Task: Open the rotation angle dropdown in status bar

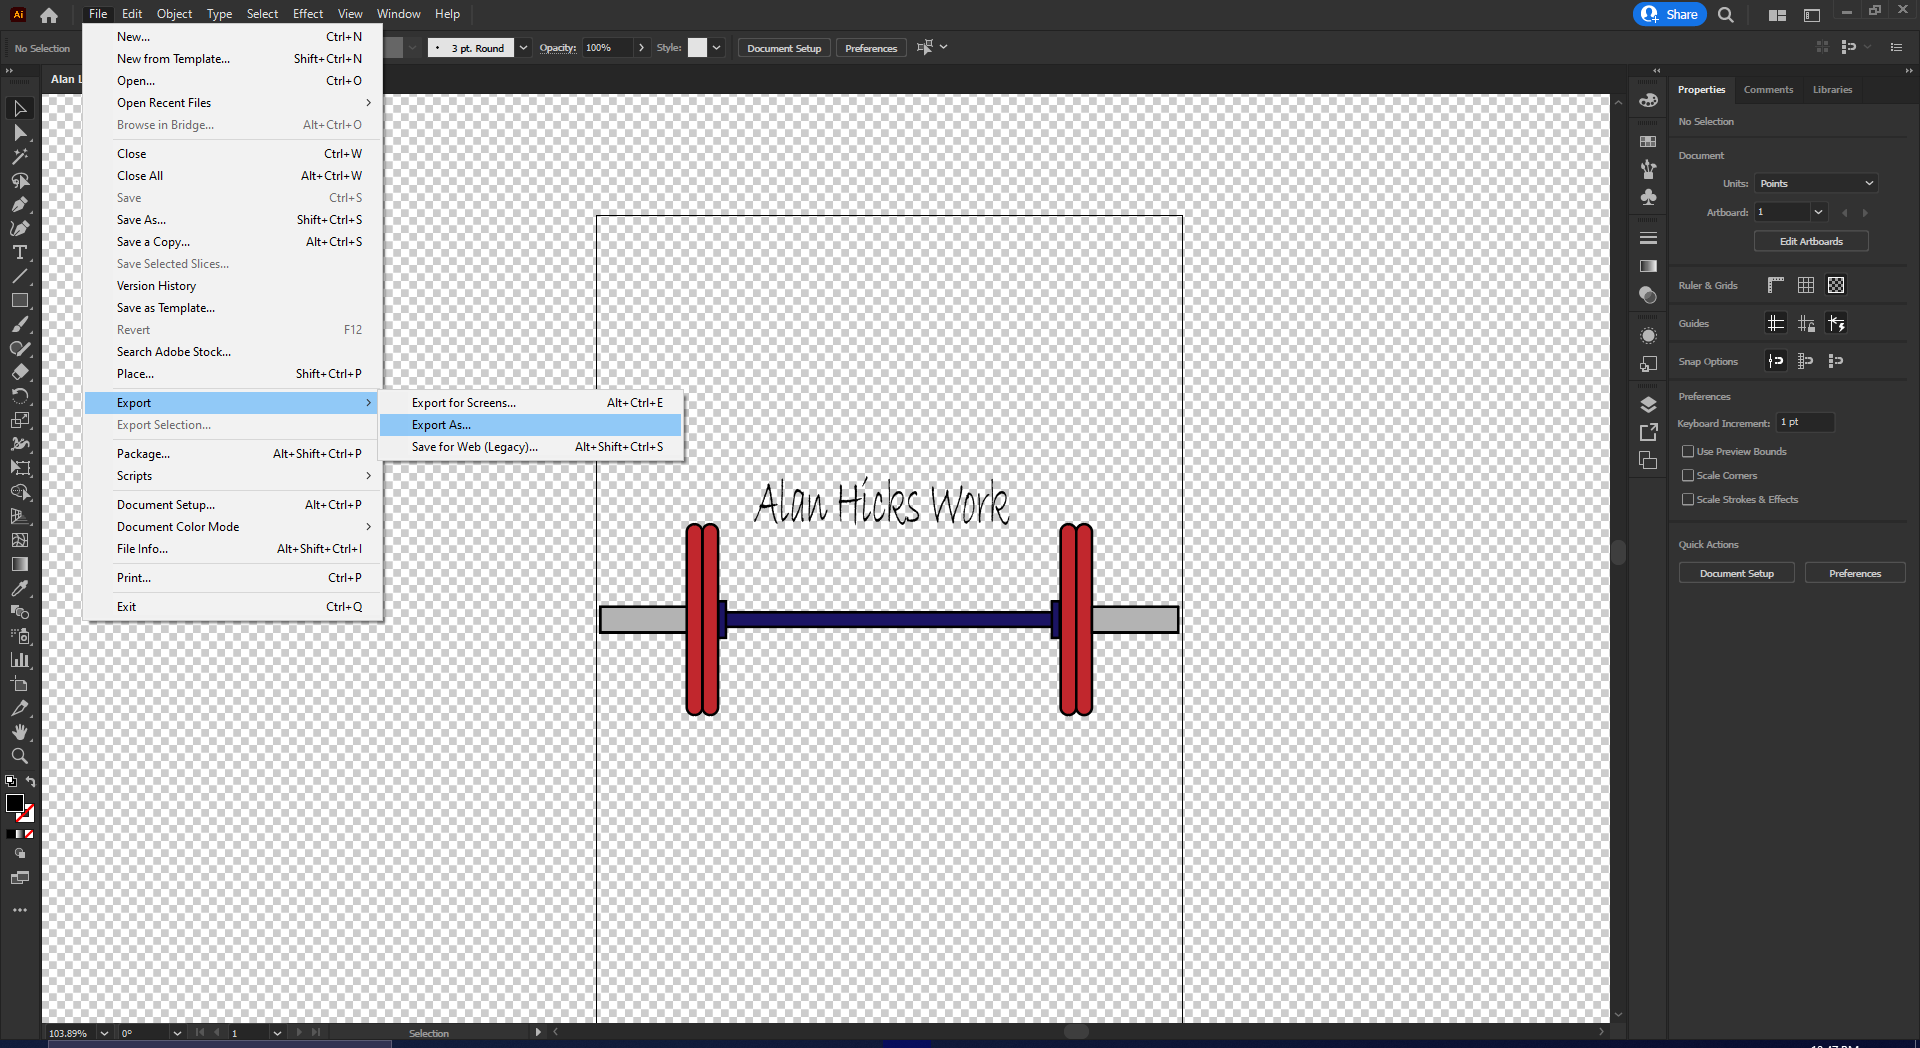Action: pos(177,1033)
